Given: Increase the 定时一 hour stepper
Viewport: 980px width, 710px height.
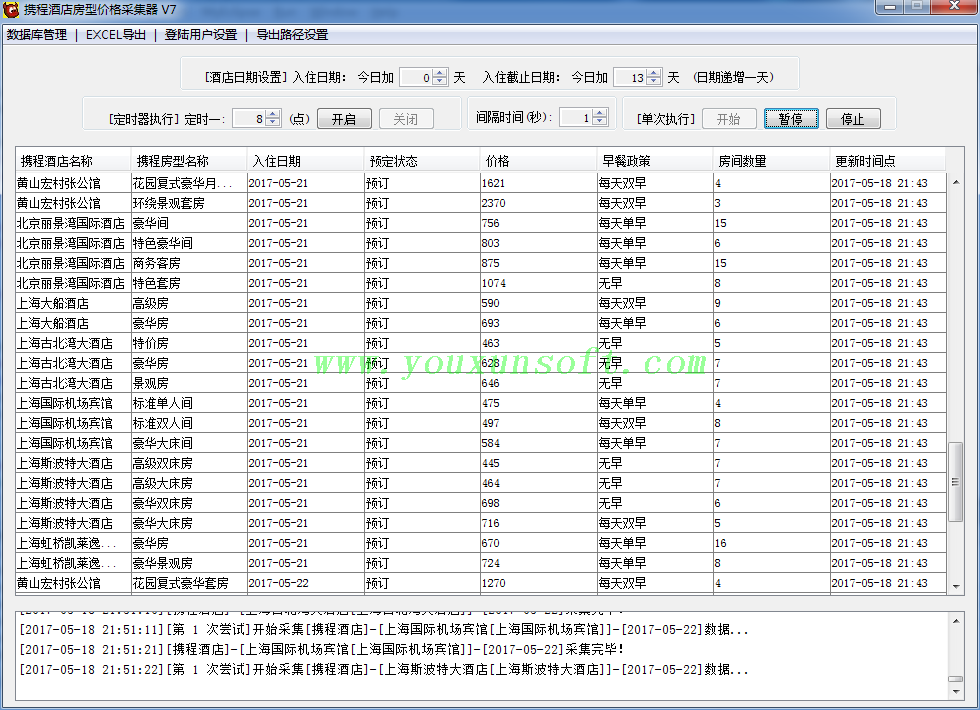Looking at the screenshot, I should [272, 114].
